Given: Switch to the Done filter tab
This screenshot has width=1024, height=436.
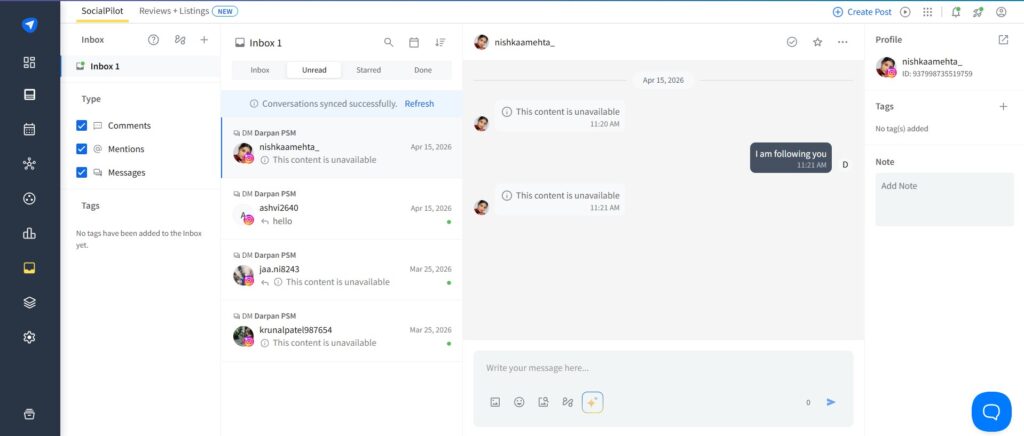Looking at the screenshot, I should [x=423, y=70].
